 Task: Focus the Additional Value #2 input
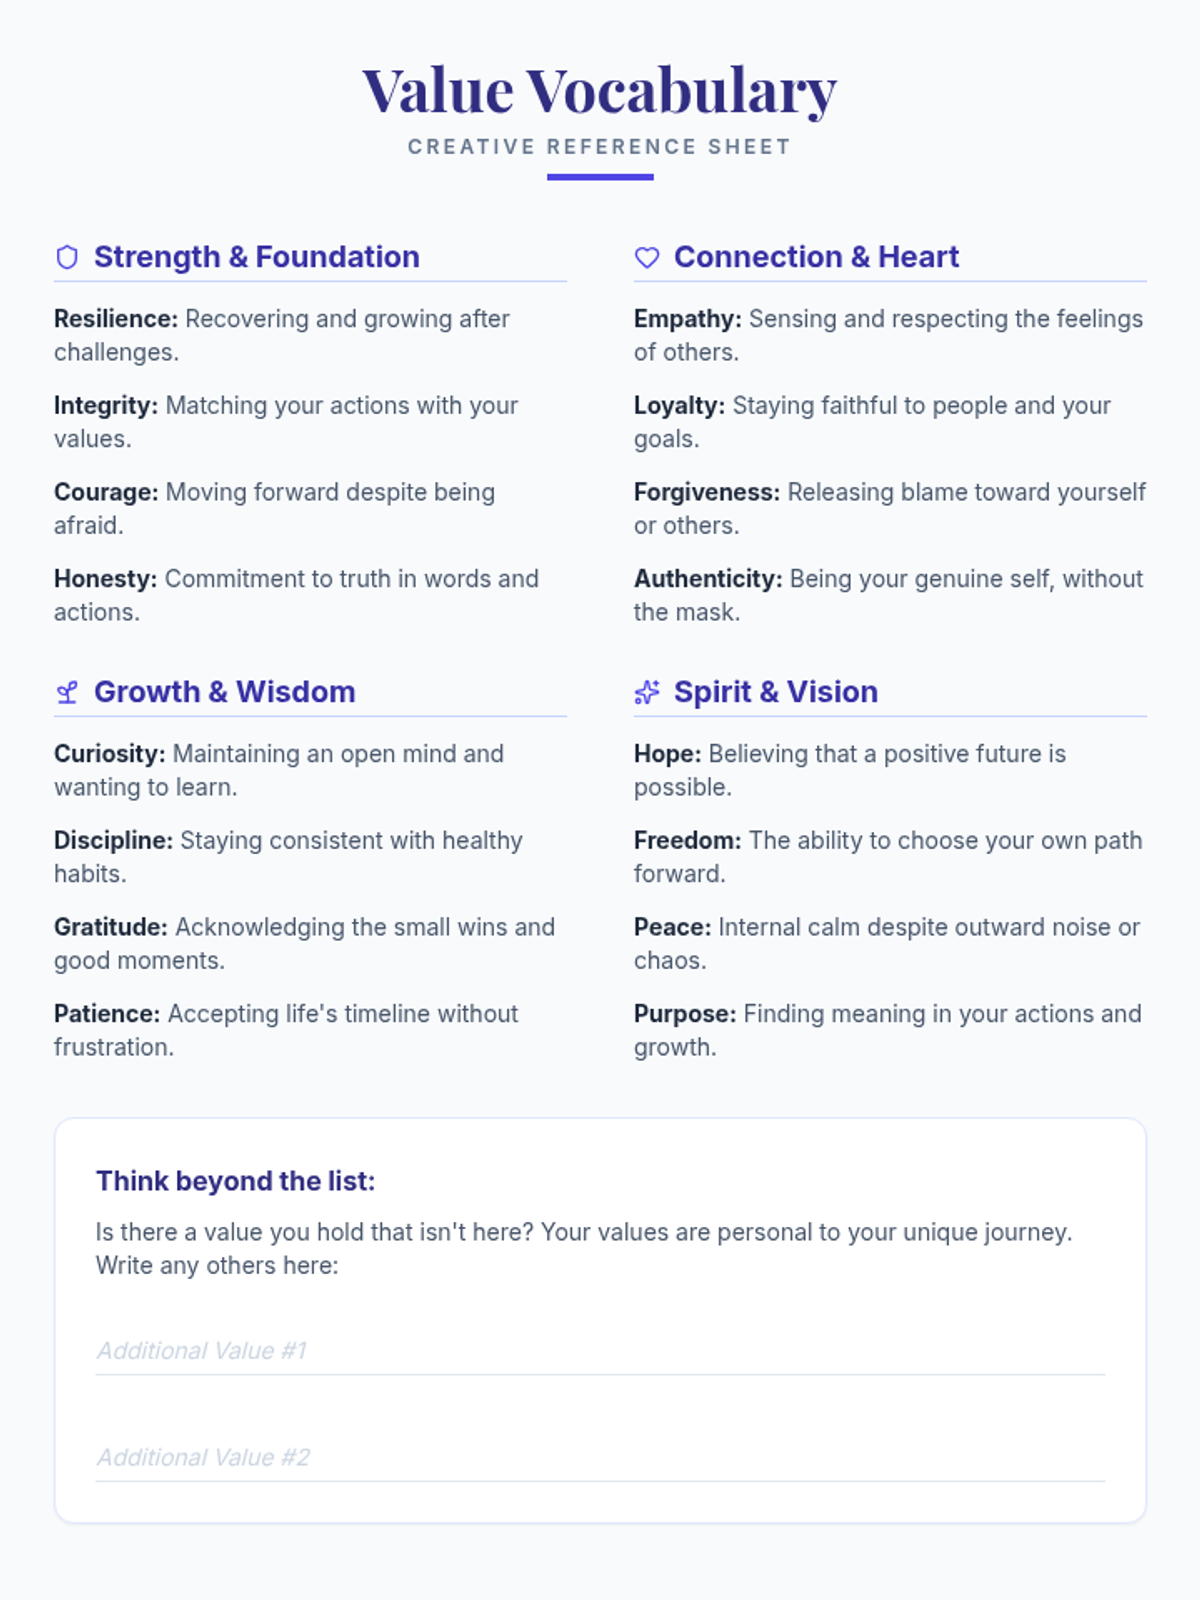point(600,1458)
